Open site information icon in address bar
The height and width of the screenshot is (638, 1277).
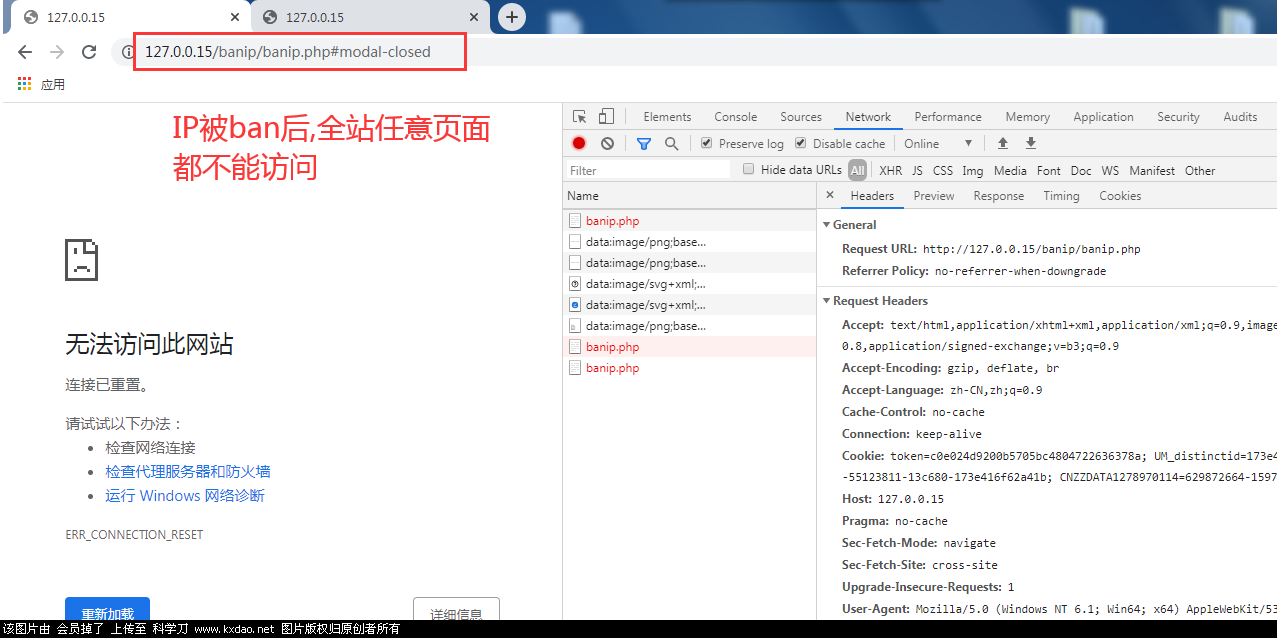coord(127,52)
